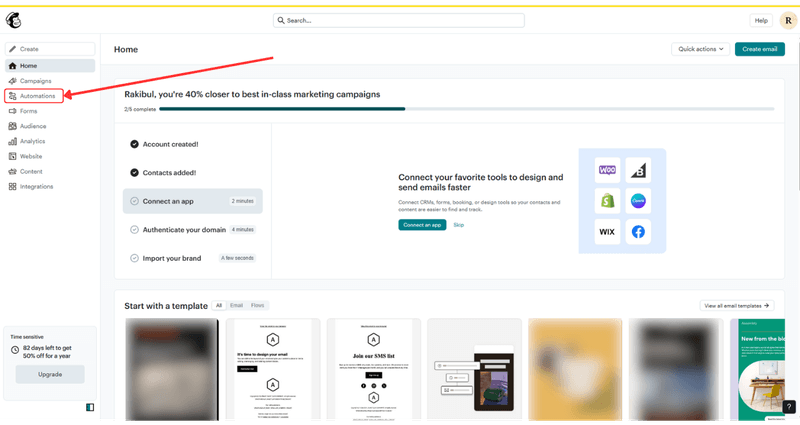Select the Authenticate your domain step circle
Viewport: 800px width, 425px height.
134,230
